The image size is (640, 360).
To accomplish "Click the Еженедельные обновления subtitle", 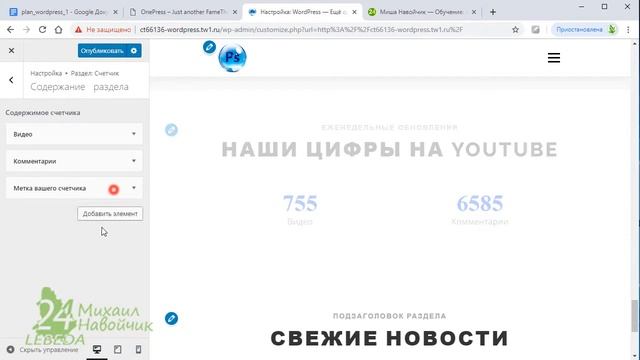I will click(389, 127).
